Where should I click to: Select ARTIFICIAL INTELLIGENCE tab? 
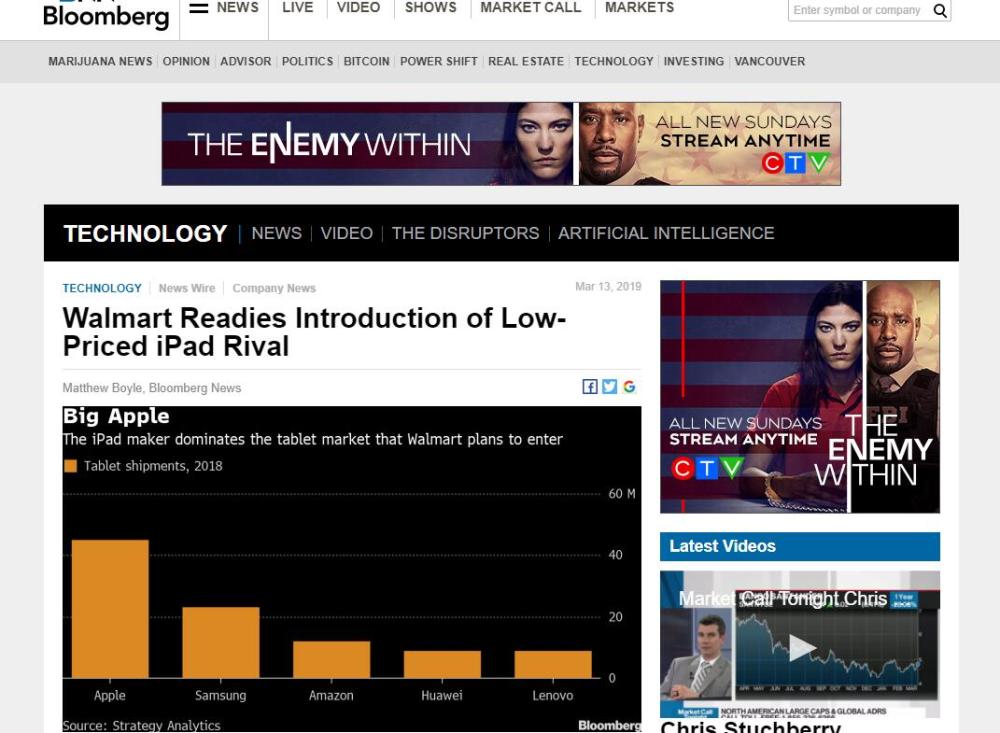click(666, 233)
